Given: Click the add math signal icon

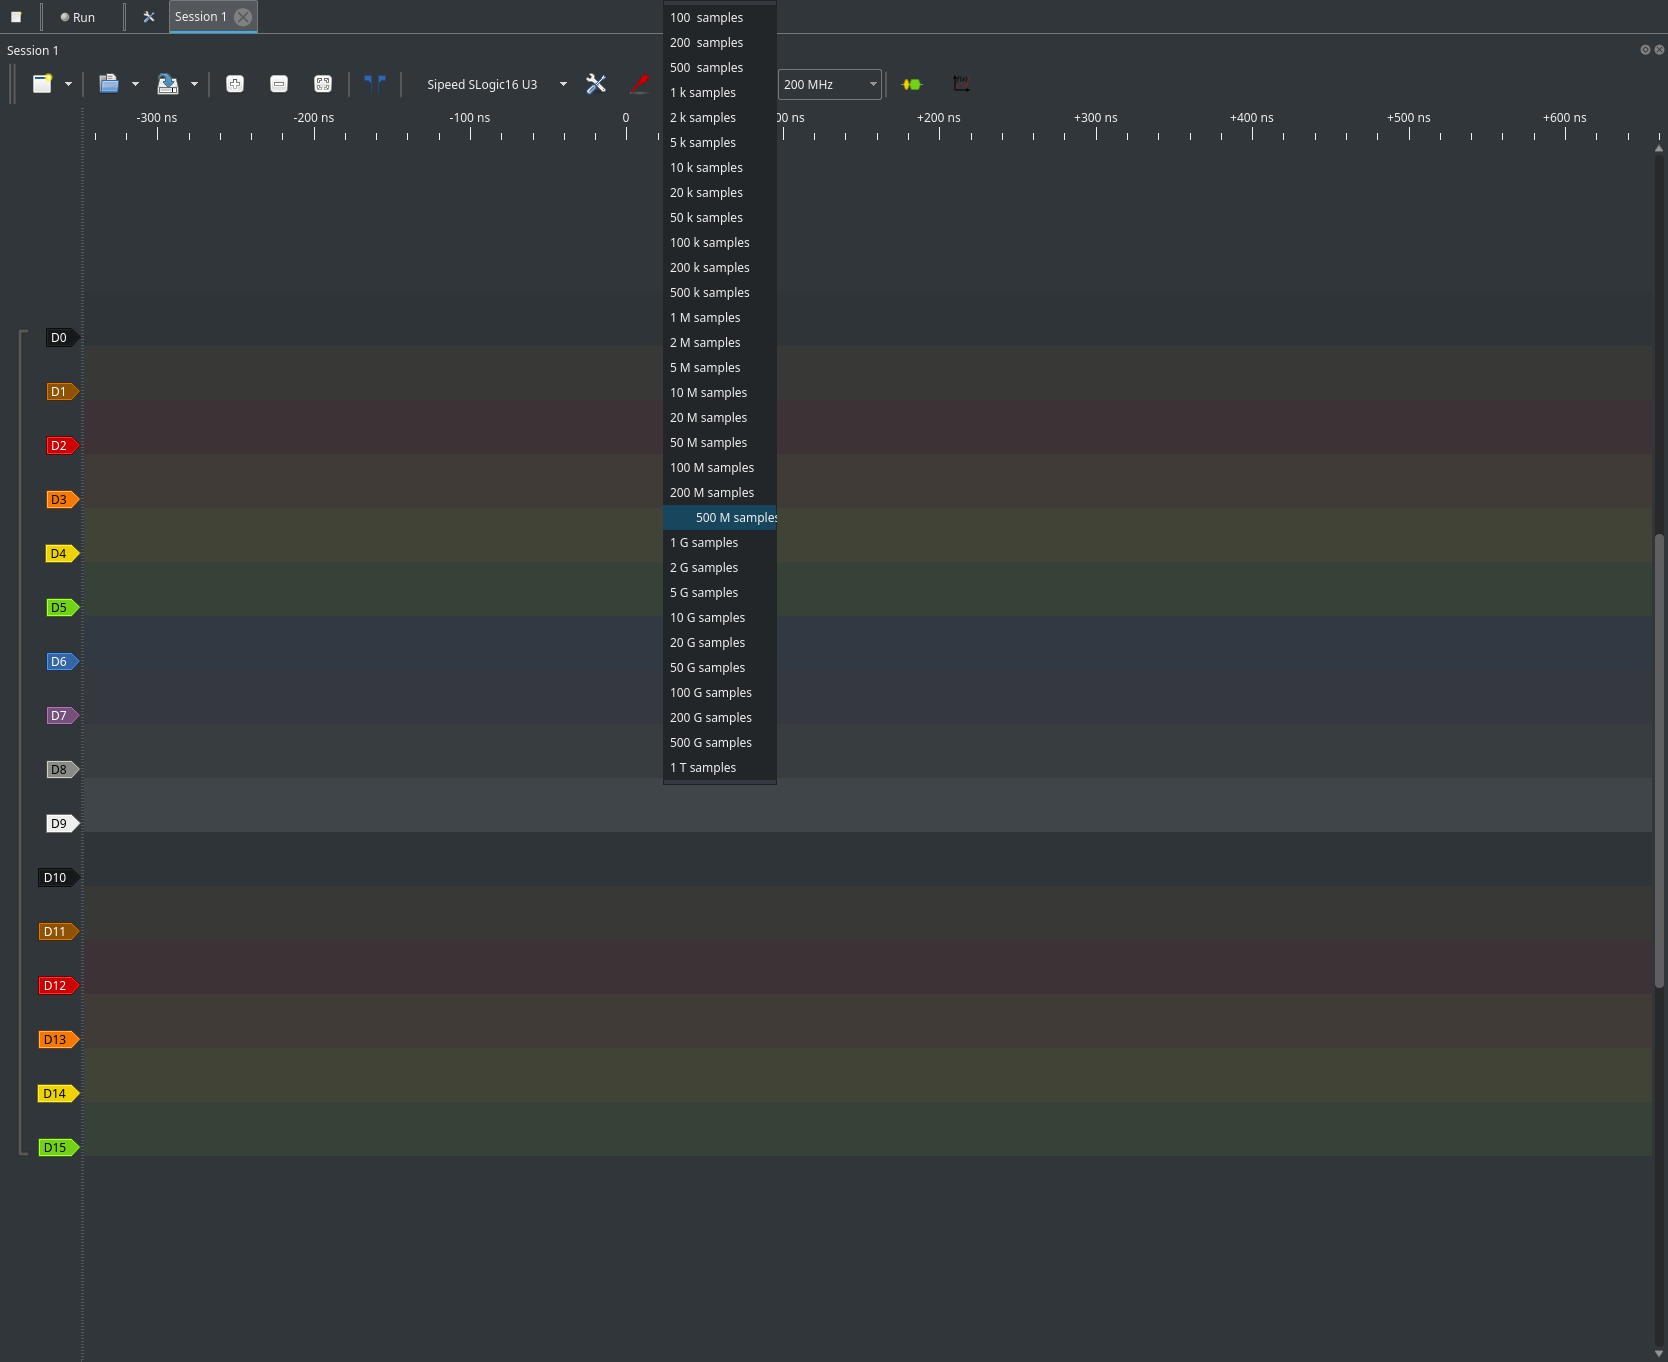Looking at the screenshot, I should [x=961, y=84].
